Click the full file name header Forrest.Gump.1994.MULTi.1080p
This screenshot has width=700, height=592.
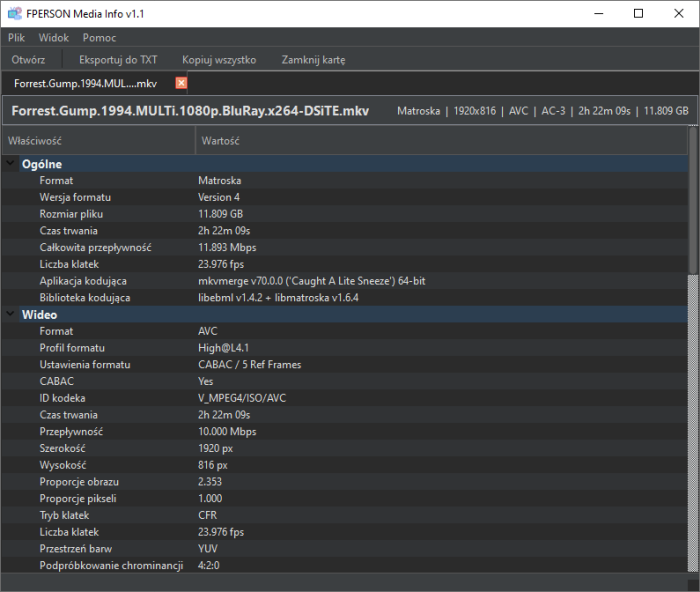pos(190,111)
